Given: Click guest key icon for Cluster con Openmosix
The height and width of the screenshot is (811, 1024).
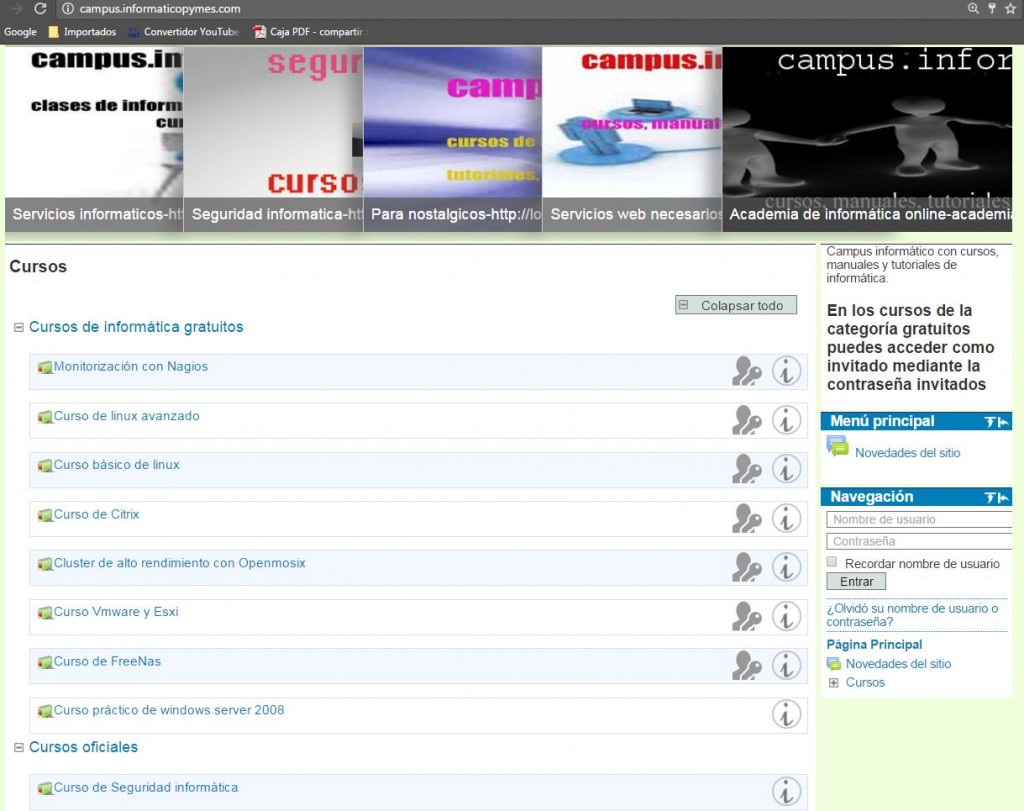Looking at the screenshot, I should click(x=746, y=567).
